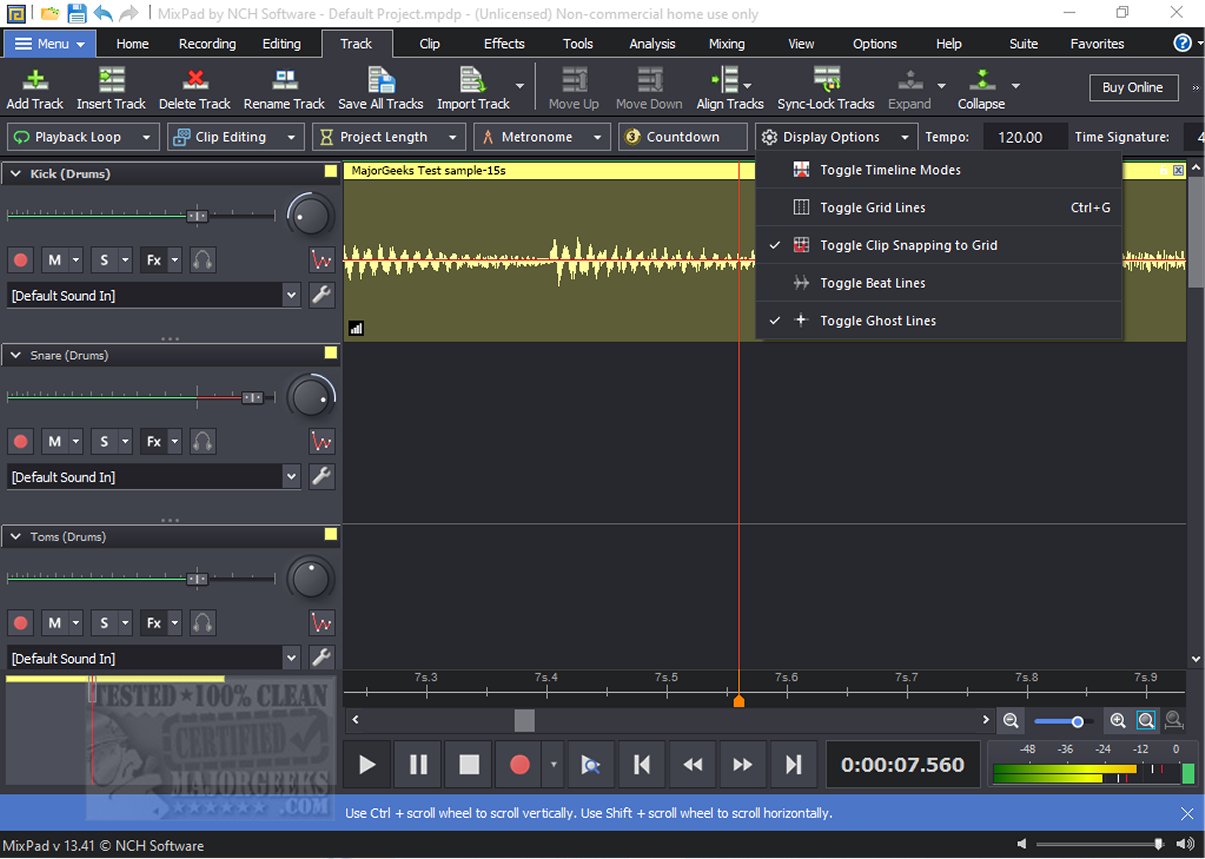
Task: Collapse the Kick (Drums) track chevron
Action: tap(16, 174)
